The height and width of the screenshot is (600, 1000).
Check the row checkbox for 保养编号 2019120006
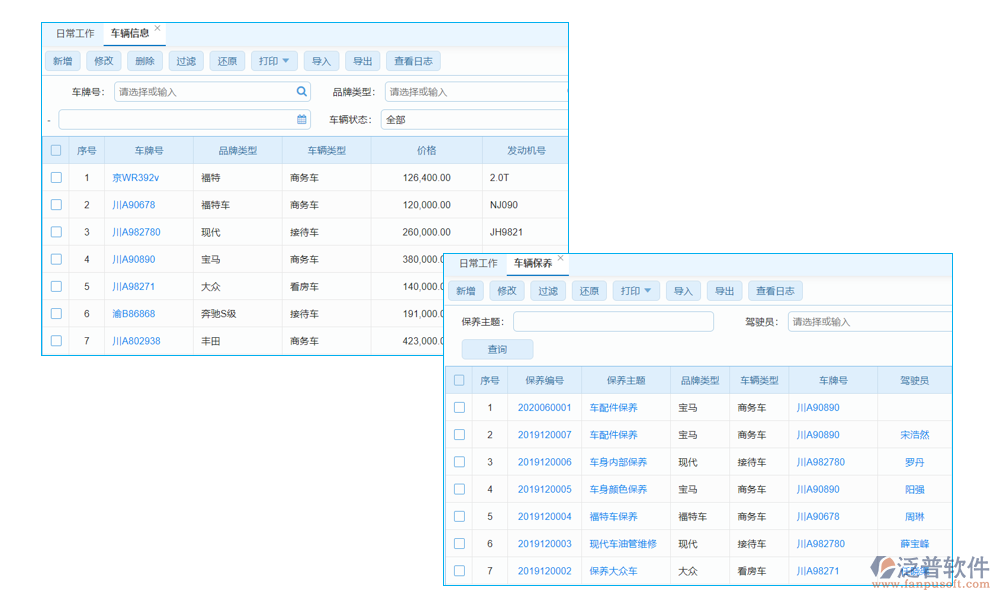pos(459,462)
